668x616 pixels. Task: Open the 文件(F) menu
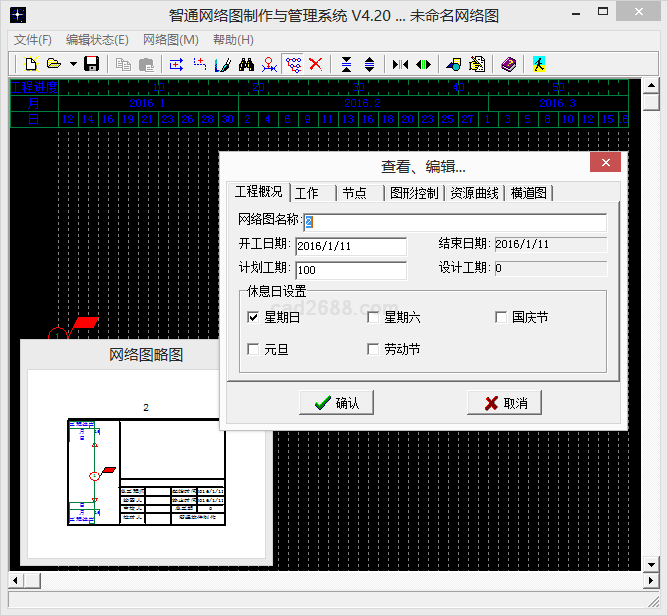tap(33, 40)
